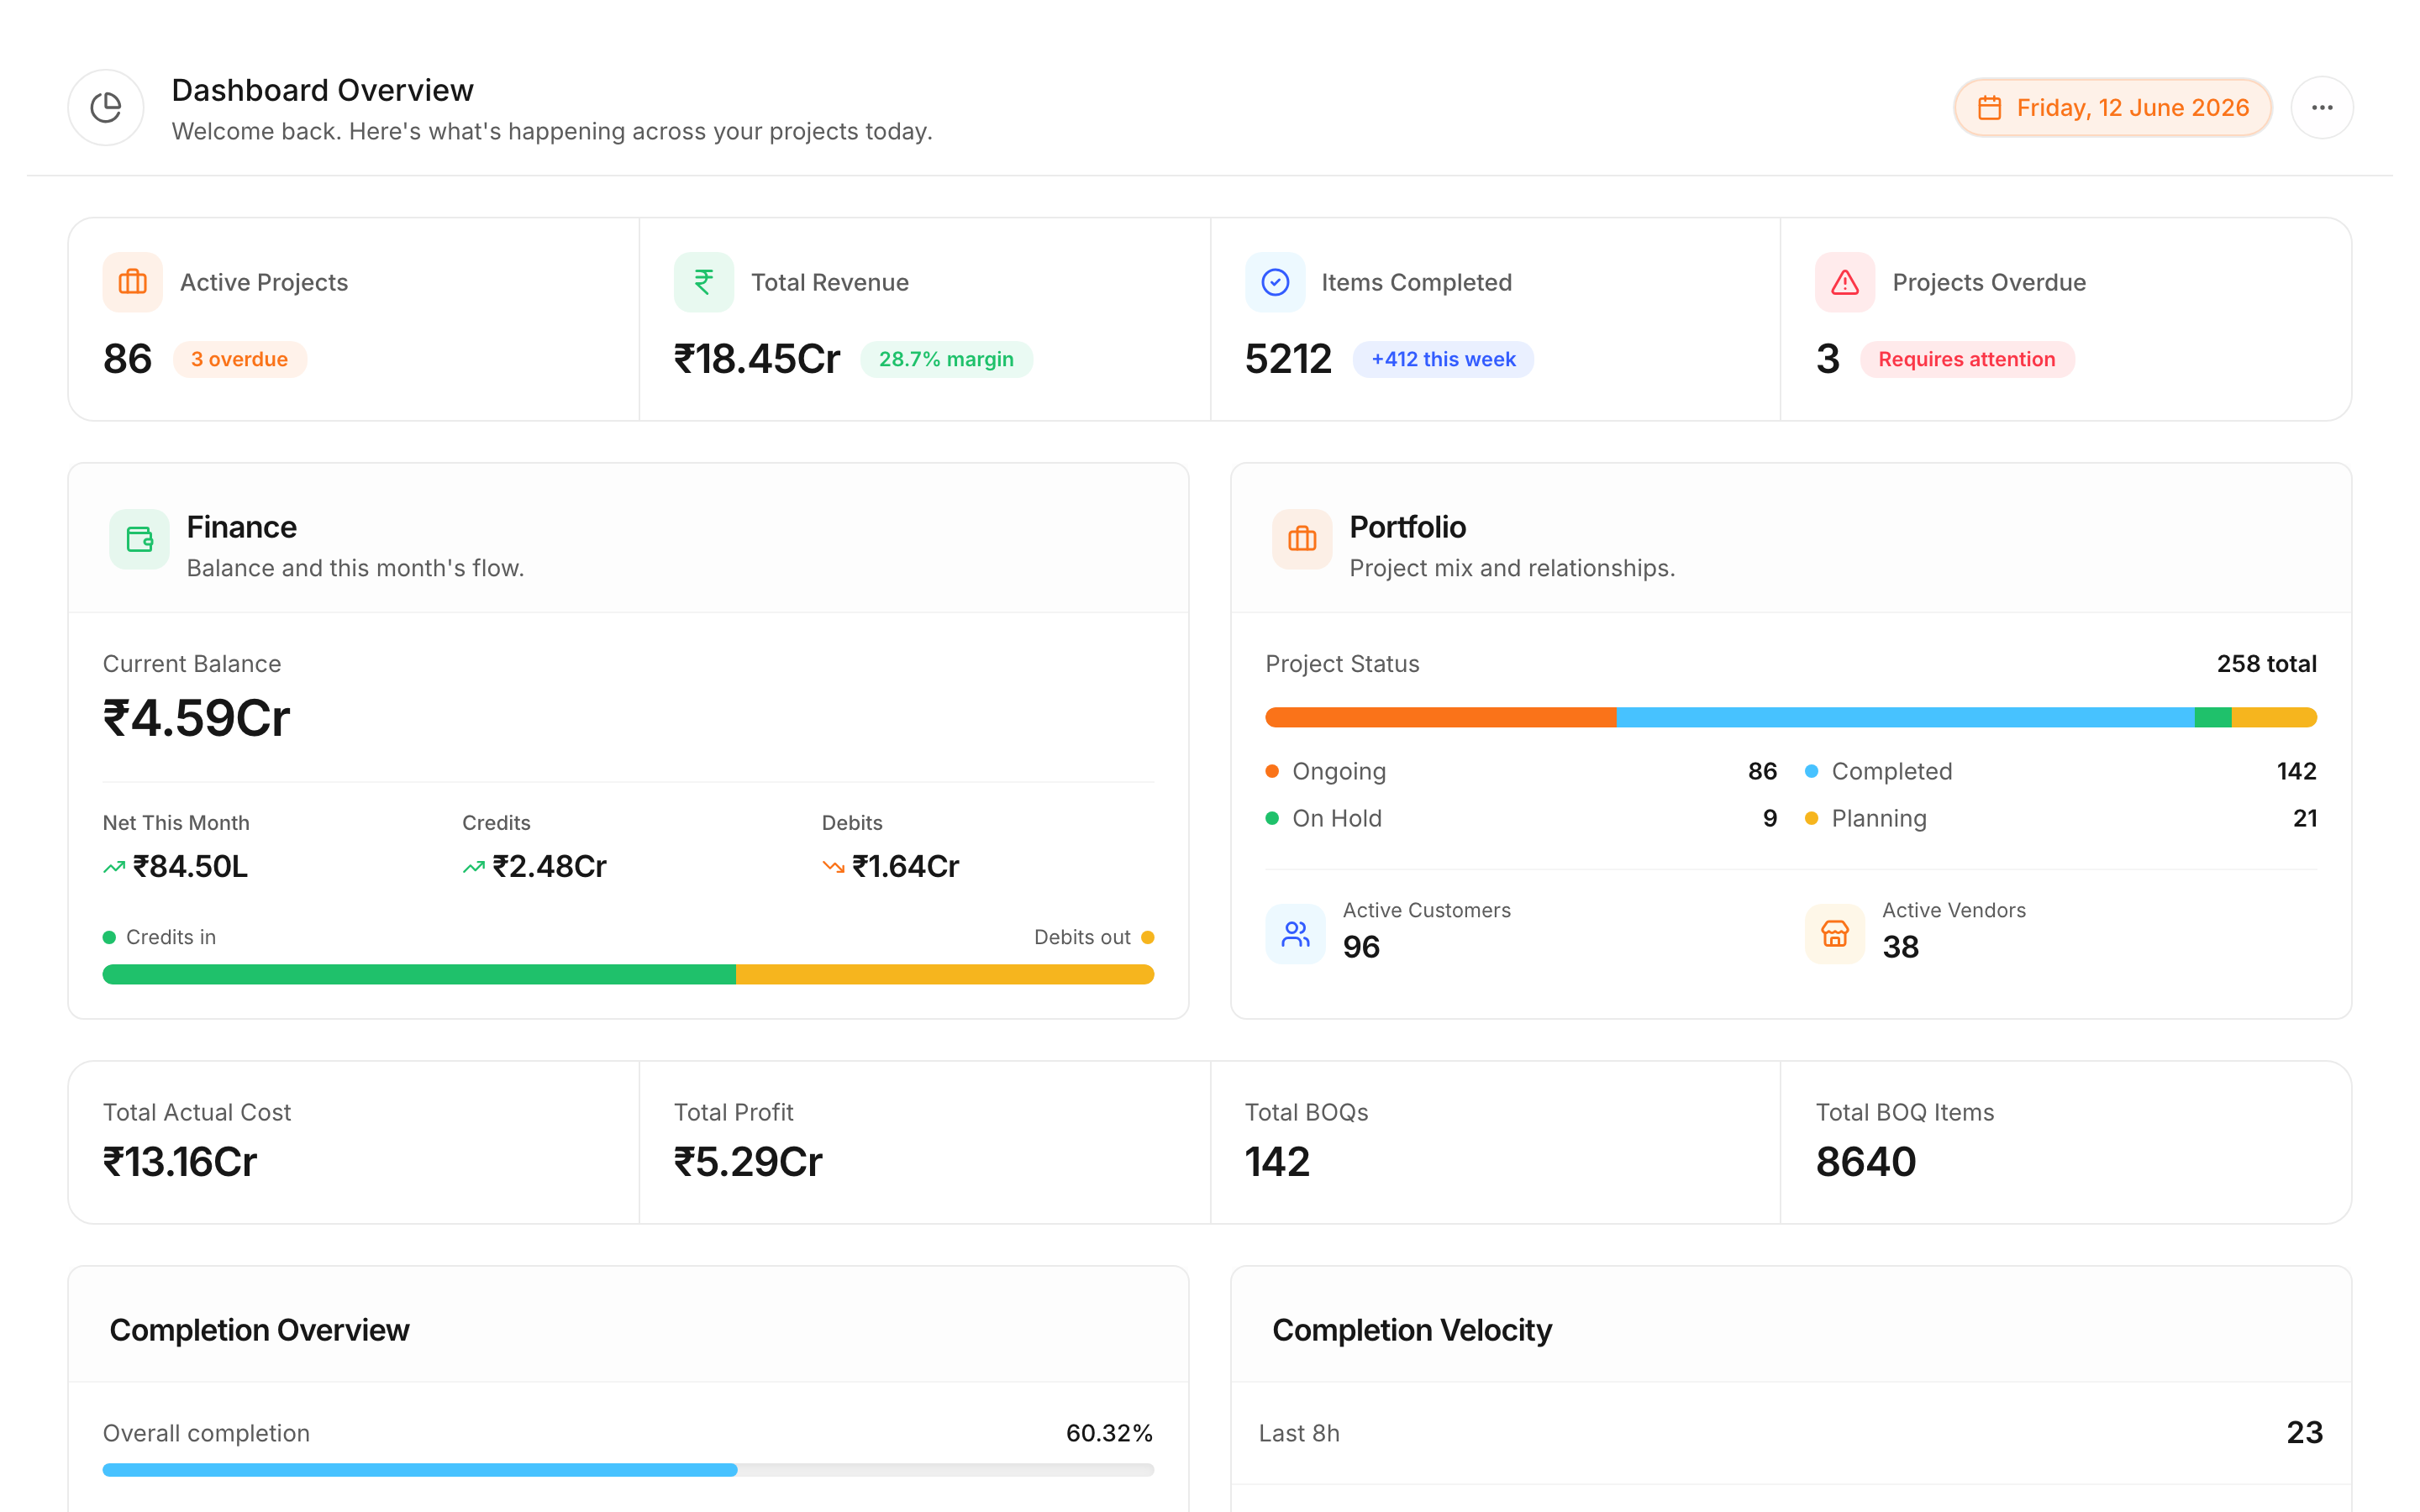Click the orange Ongoing legend dot
This screenshot has height=1512, width=2420.
tap(1272, 771)
